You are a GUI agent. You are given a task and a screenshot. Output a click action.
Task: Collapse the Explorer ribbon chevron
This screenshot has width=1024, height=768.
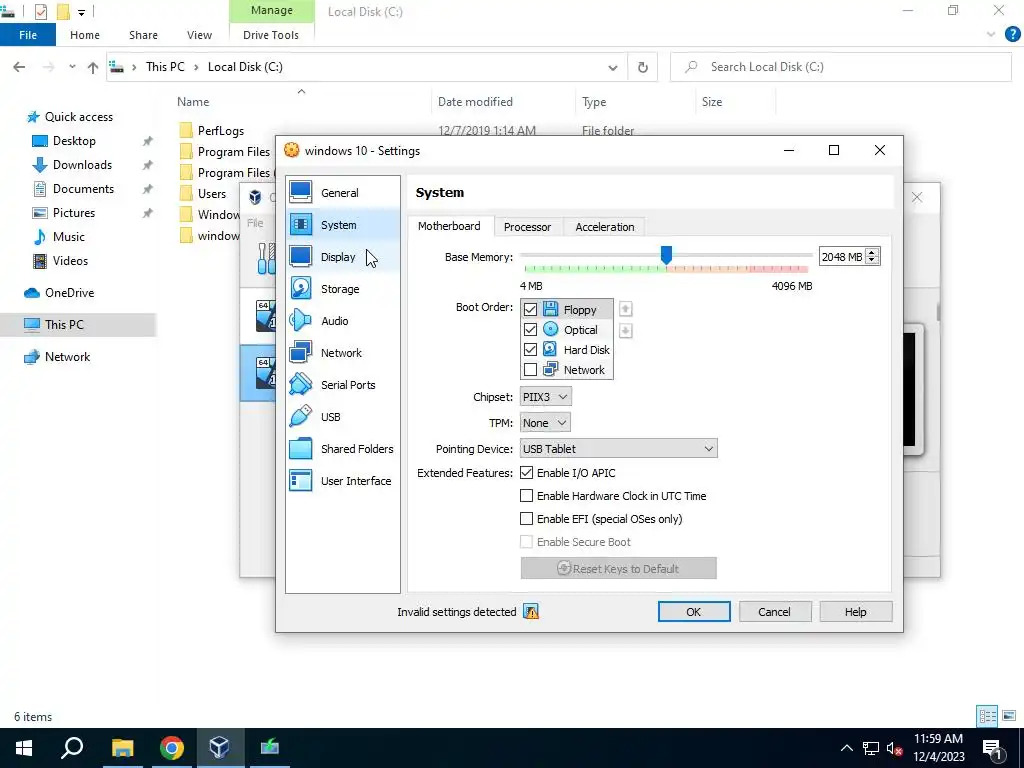pos(991,35)
